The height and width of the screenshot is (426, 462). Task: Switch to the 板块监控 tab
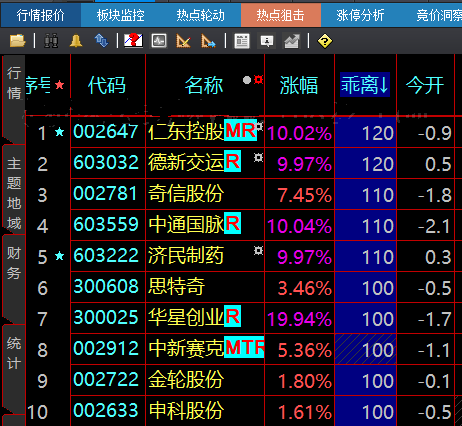click(121, 15)
